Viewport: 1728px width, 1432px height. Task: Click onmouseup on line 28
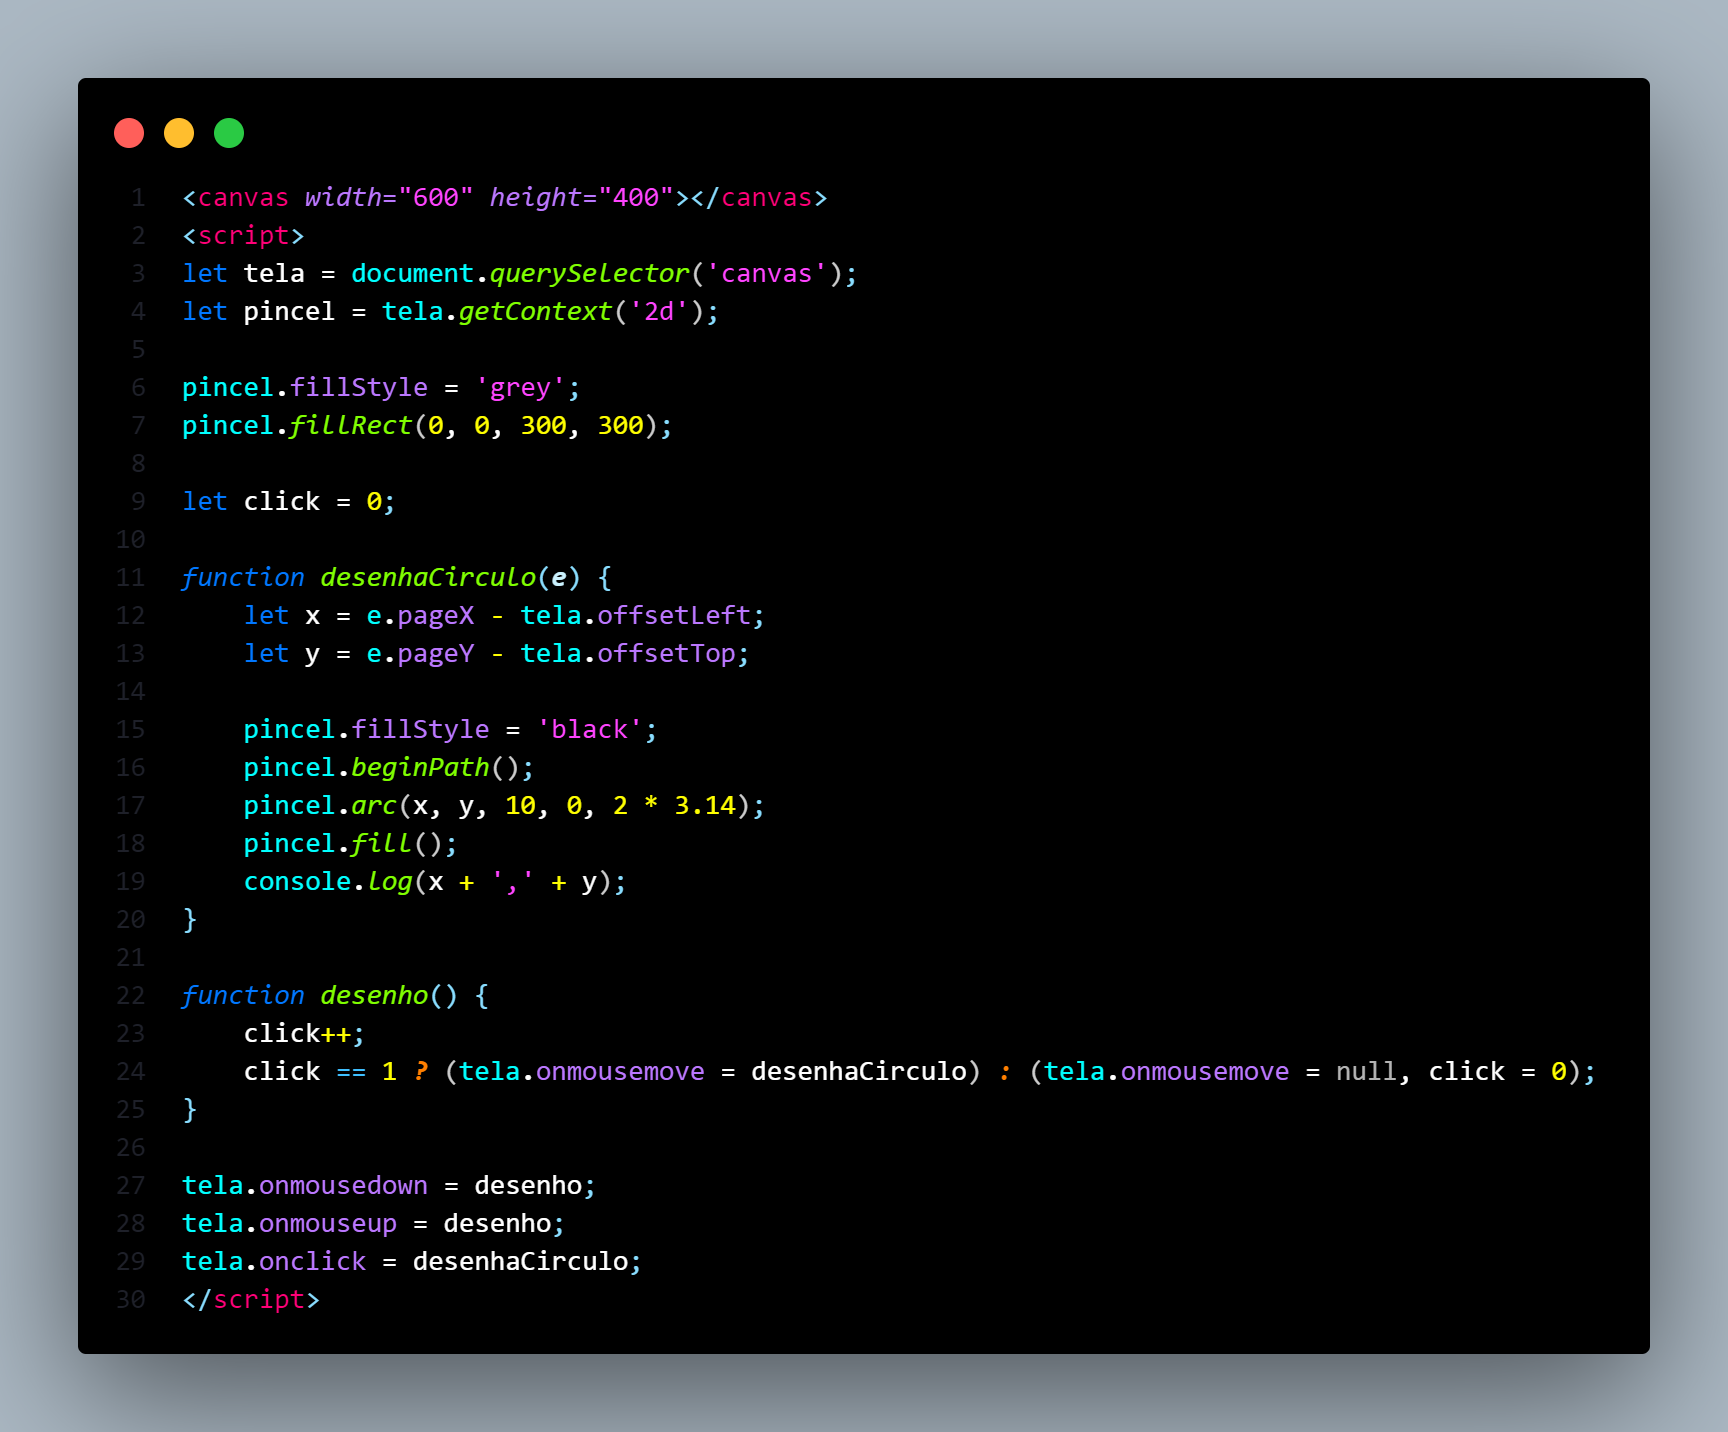coord(328,1224)
